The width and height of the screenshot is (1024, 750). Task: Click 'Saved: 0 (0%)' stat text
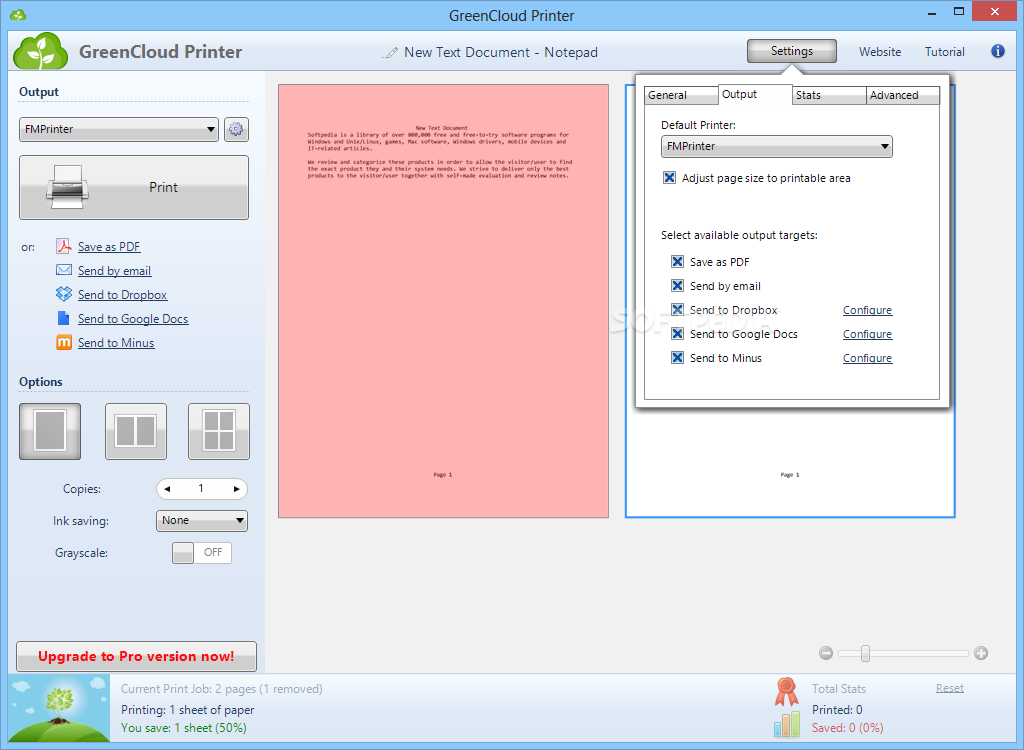[x=847, y=728]
